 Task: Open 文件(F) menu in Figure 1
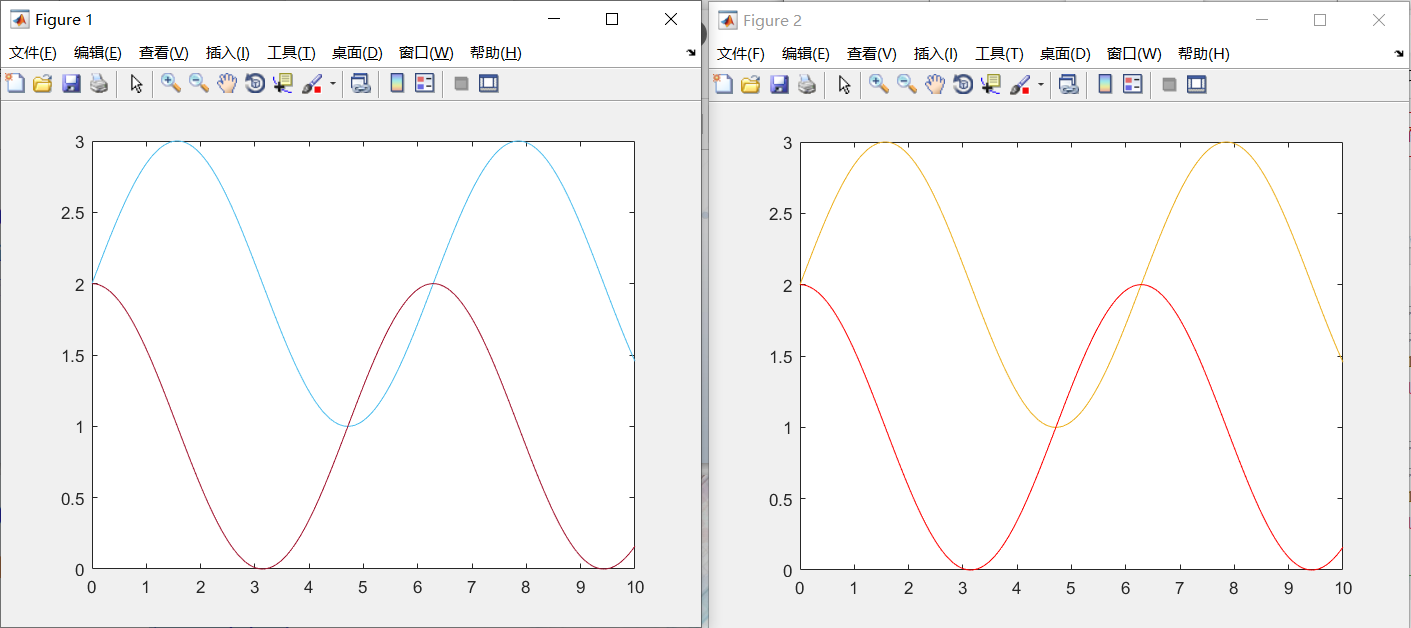click(x=33, y=53)
